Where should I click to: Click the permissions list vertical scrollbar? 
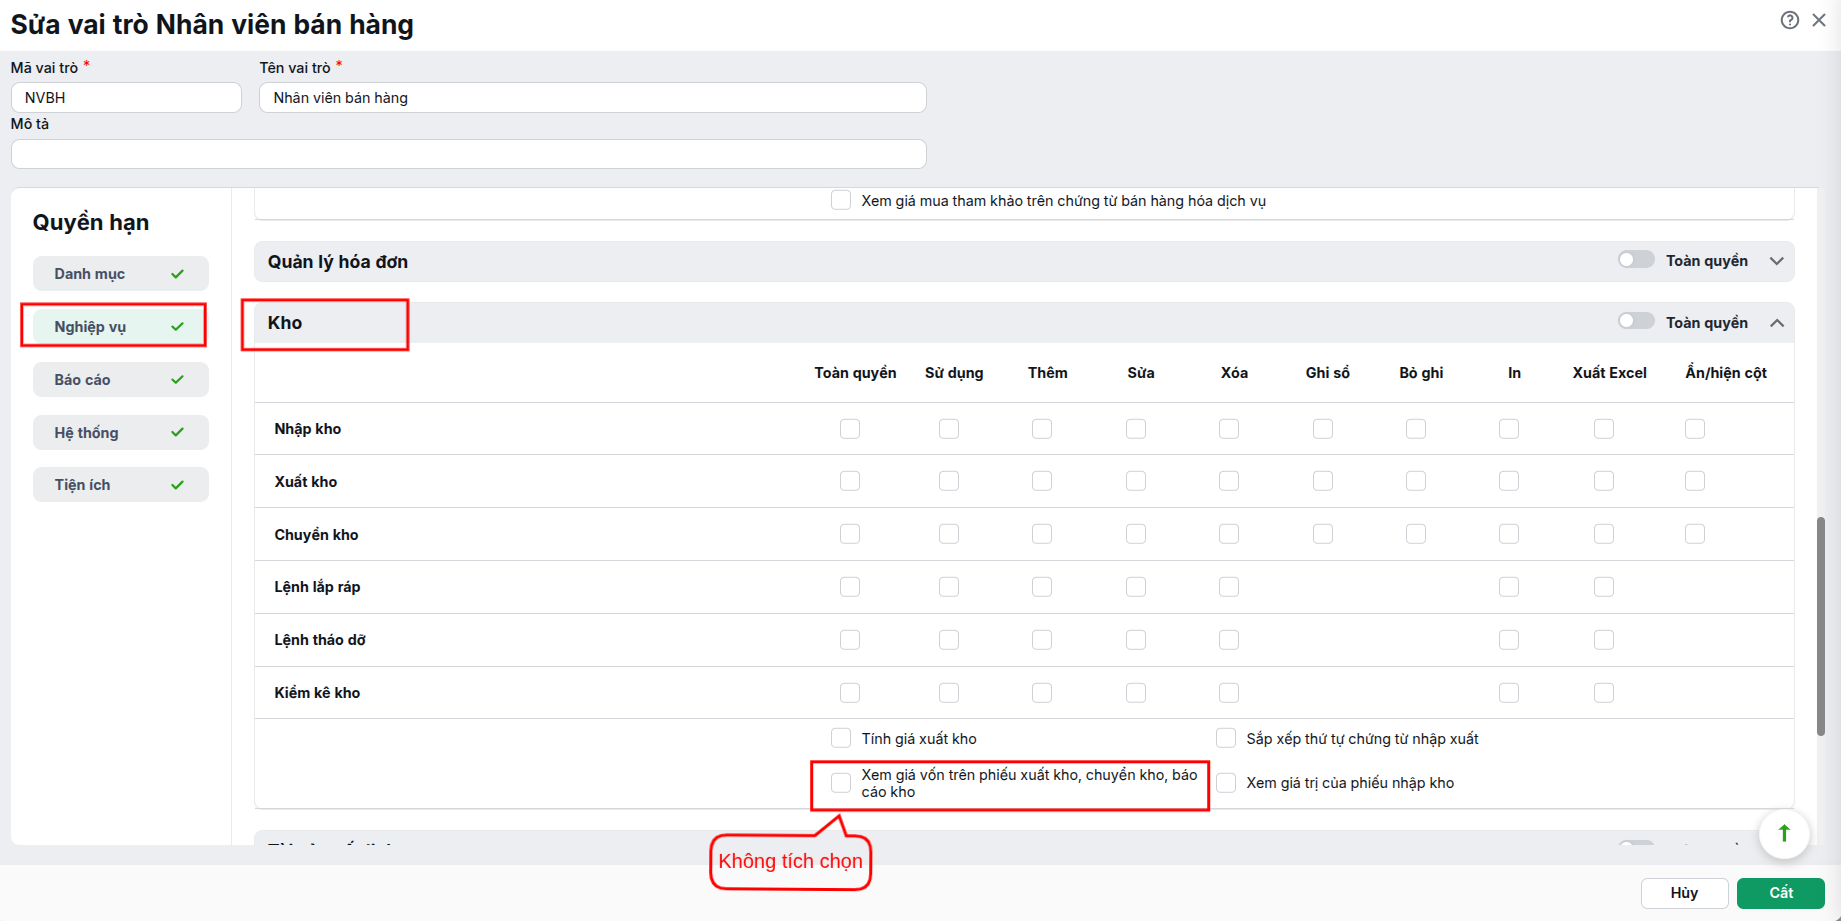(1821, 627)
